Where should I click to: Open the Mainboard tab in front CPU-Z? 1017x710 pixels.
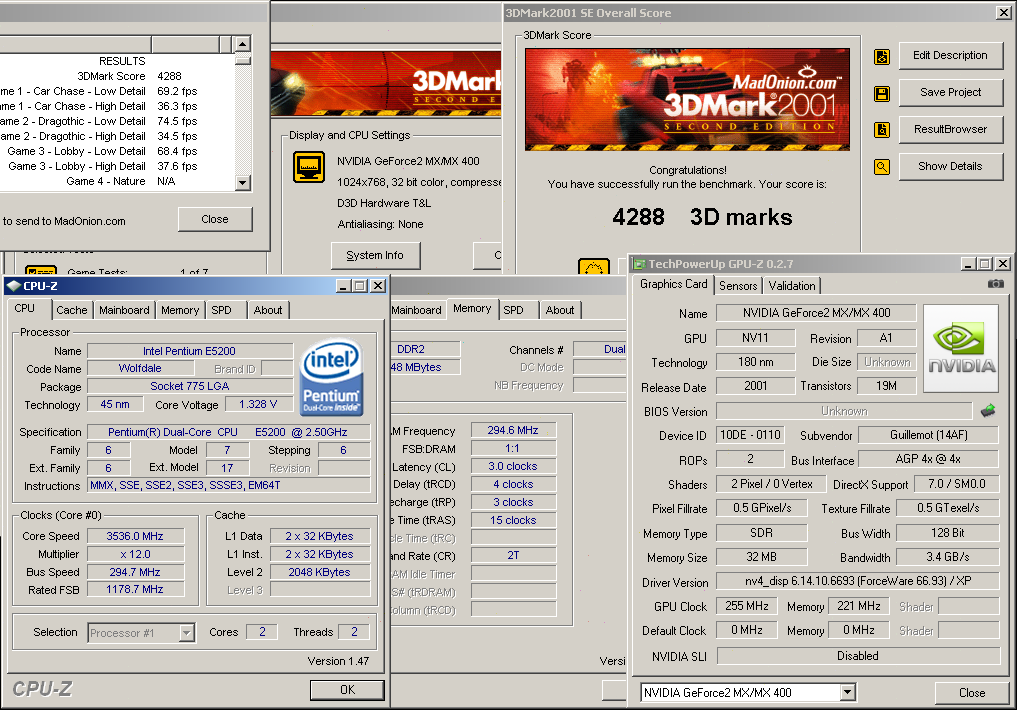[x=124, y=310]
